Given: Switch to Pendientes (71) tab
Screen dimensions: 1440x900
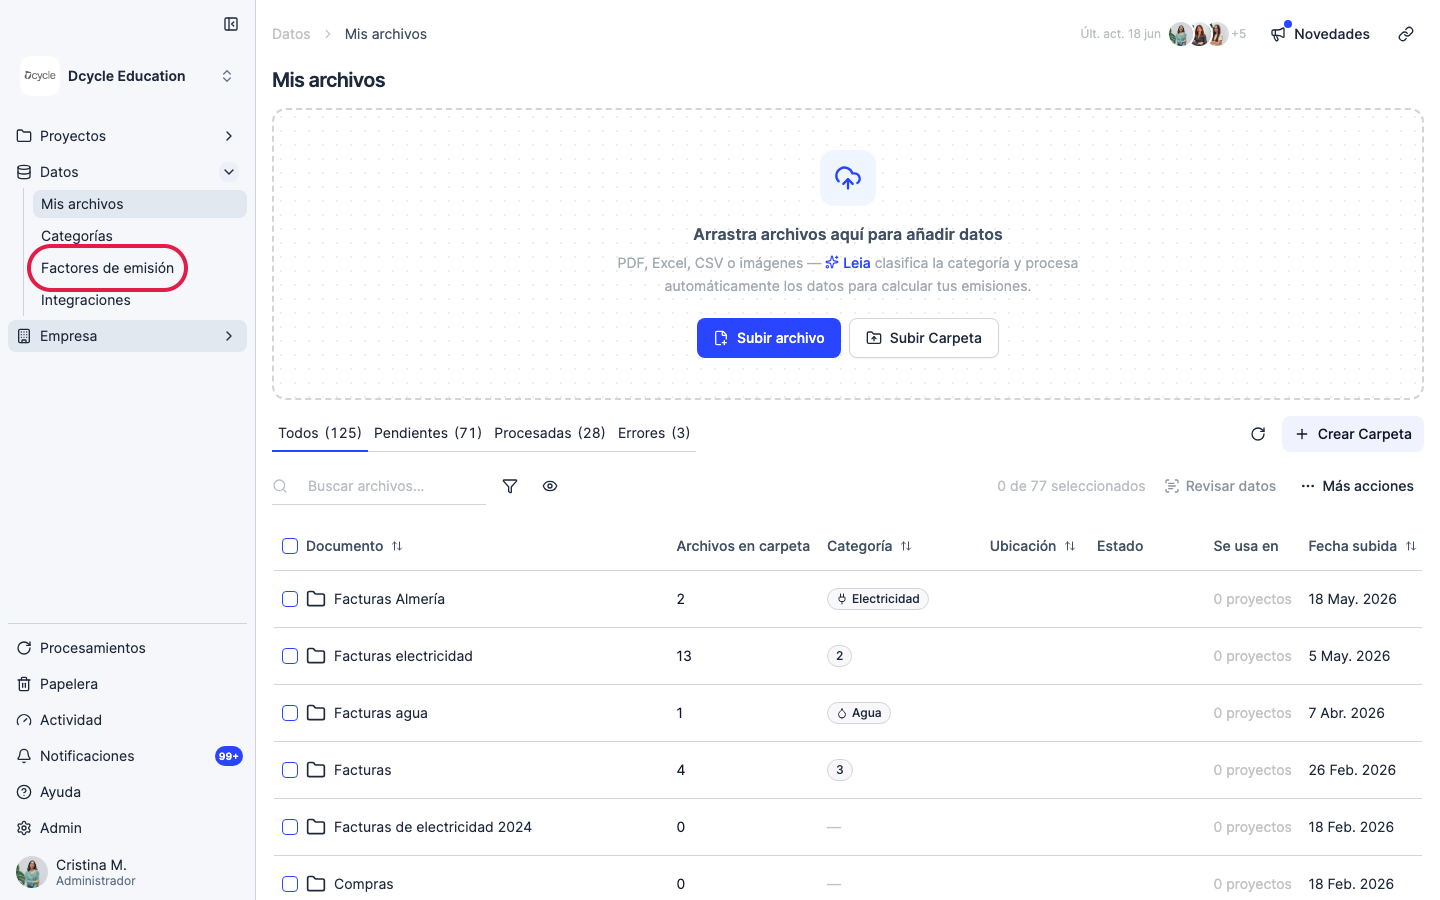Looking at the screenshot, I should coord(428,433).
